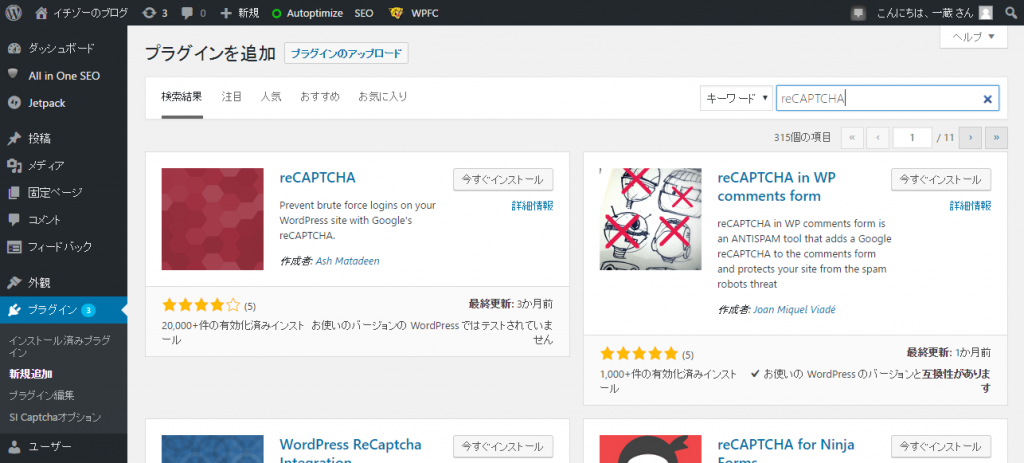
Task: Open 詳細情報 for reCAPTCHA in WP comments form
Action: 970,206
